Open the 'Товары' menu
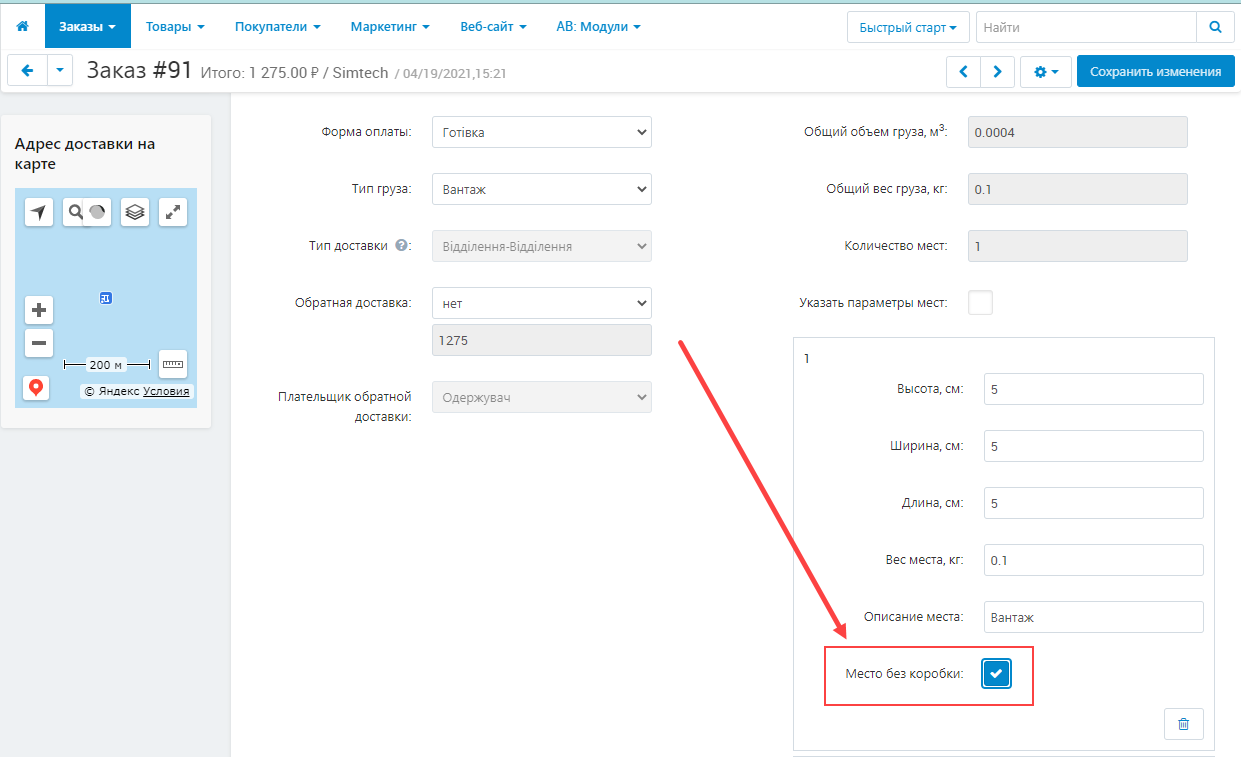 coord(175,27)
